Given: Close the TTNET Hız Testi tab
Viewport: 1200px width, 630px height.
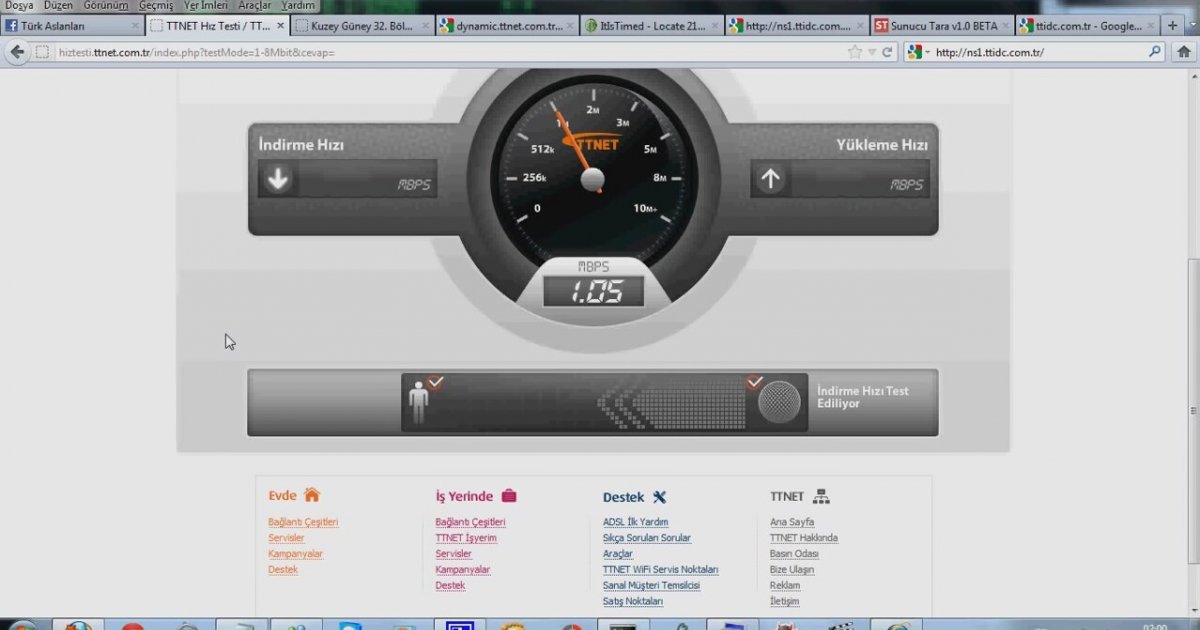Looking at the screenshot, I should point(280,26).
